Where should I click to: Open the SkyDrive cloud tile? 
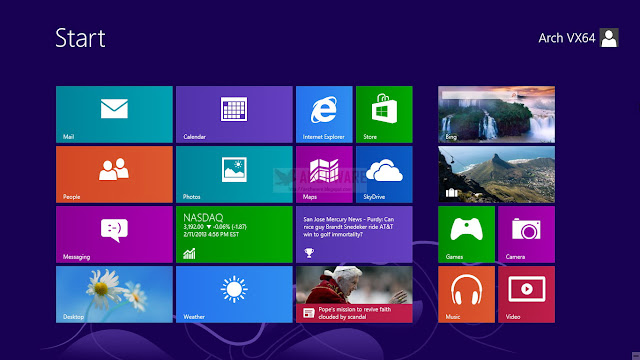[x=384, y=174]
